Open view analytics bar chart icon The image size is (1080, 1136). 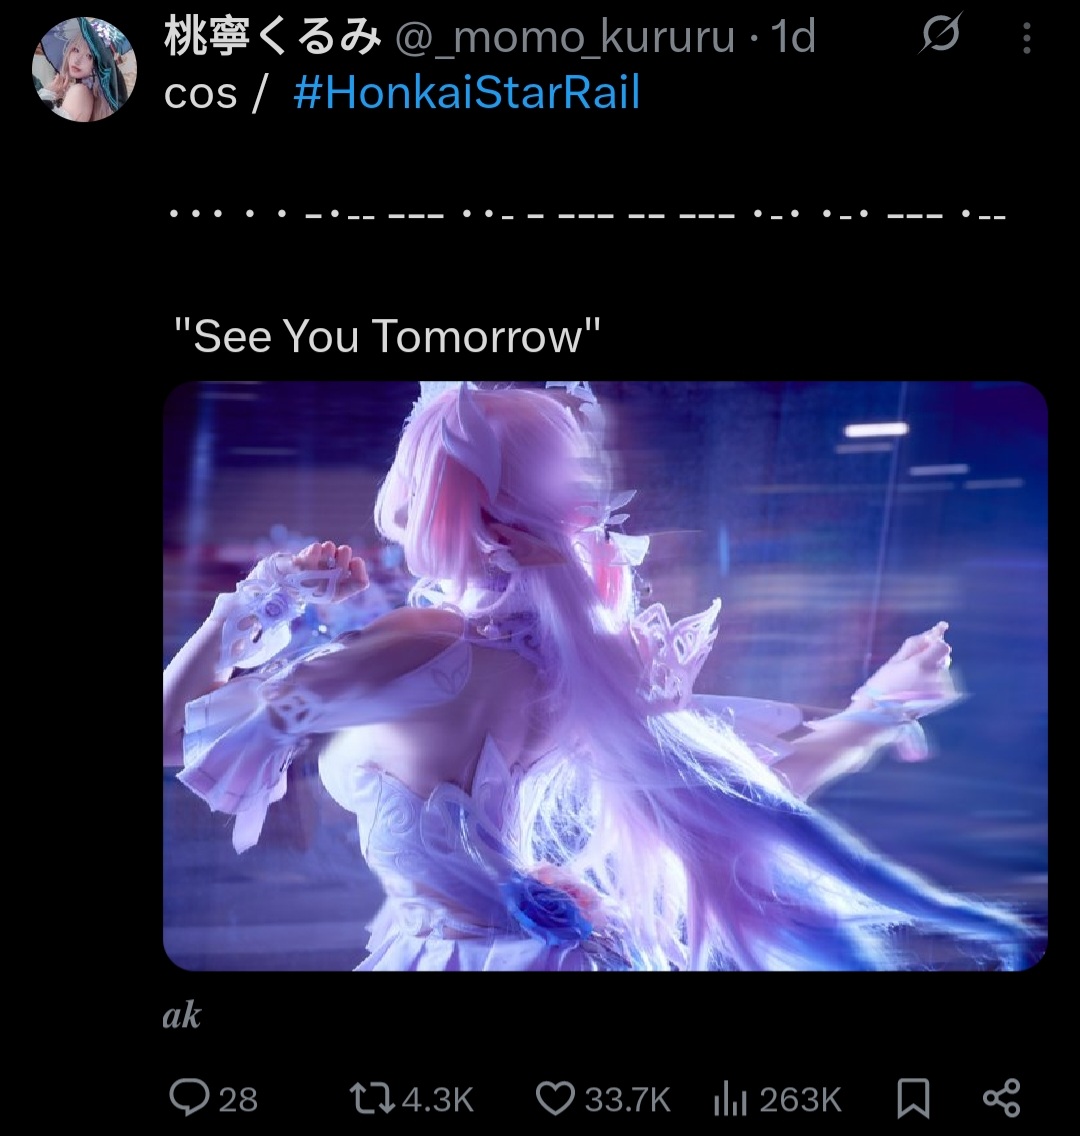pyautogui.click(x=730, y=1098)
